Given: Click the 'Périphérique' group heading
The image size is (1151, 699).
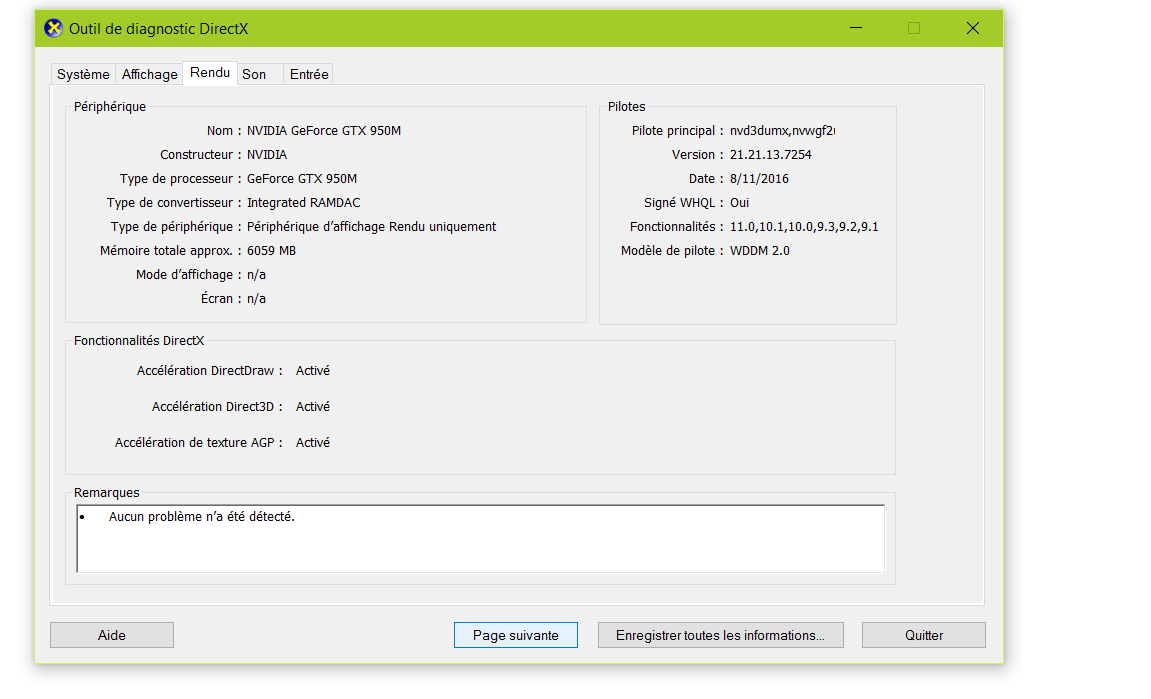Looking at the screenshot, I should 109,106.
